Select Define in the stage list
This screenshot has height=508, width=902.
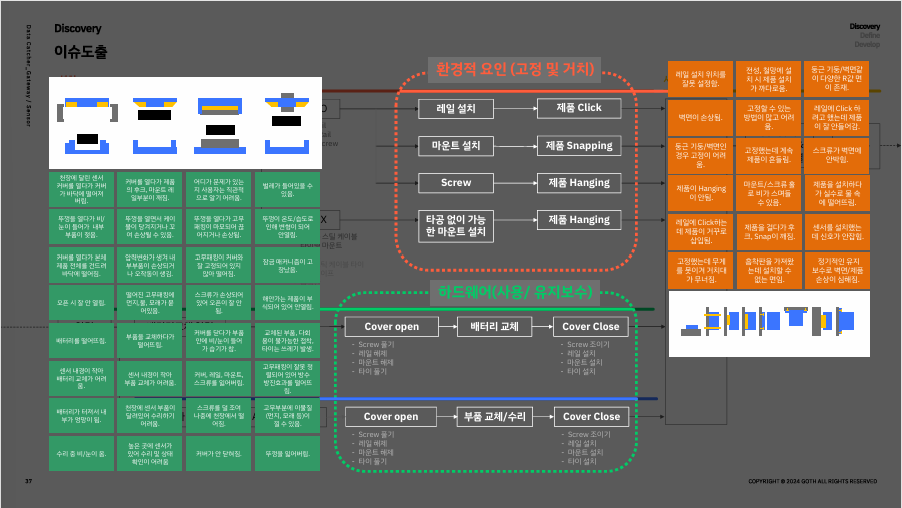click(870, 36)
